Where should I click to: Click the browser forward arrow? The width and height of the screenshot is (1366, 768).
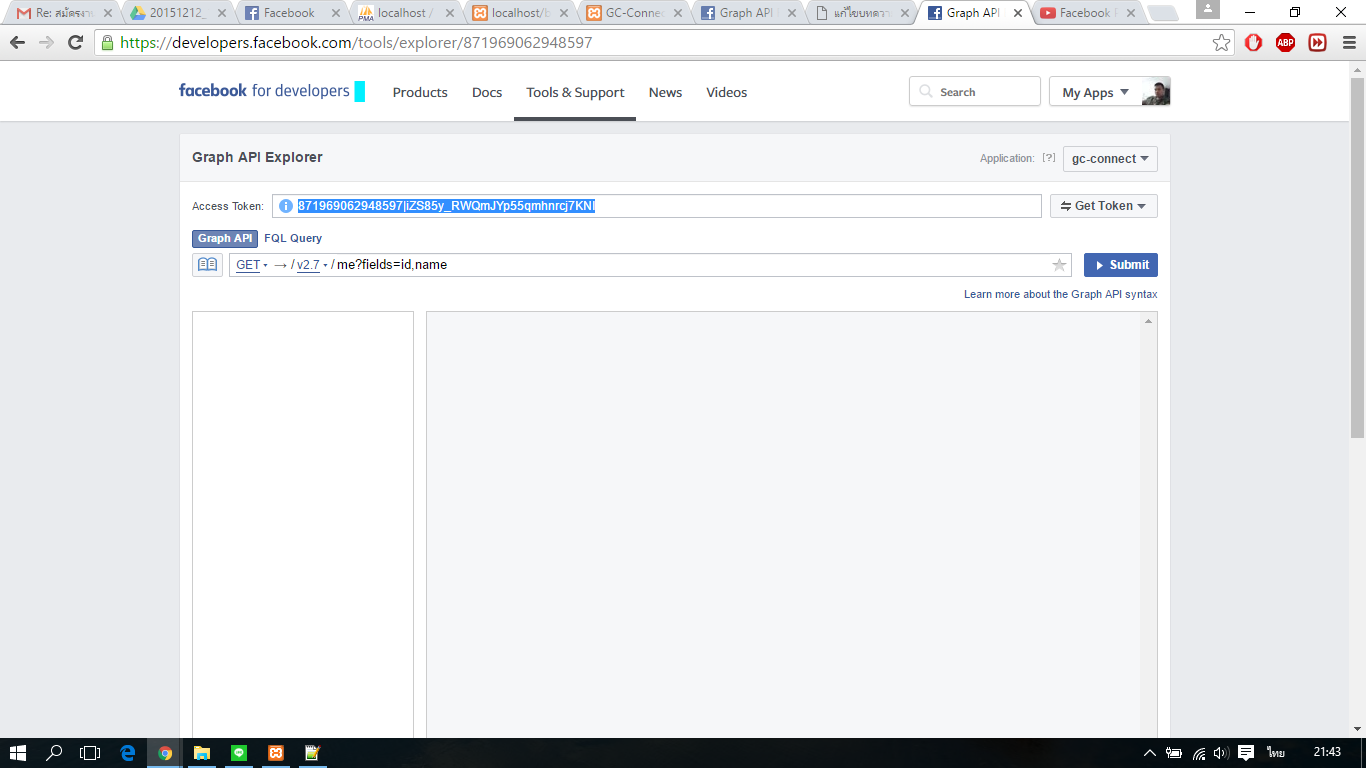[x=46, y=43]
